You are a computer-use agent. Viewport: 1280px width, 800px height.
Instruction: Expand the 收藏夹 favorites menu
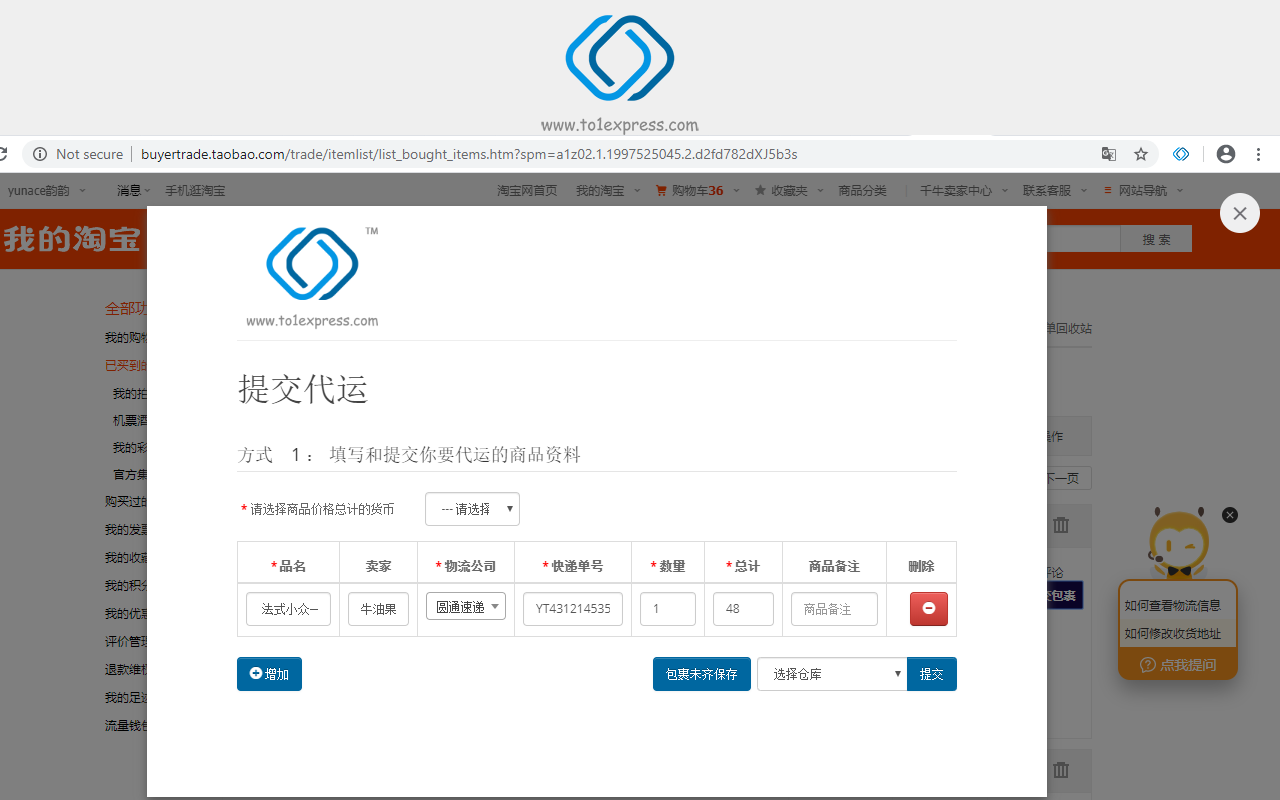point(790,190)
